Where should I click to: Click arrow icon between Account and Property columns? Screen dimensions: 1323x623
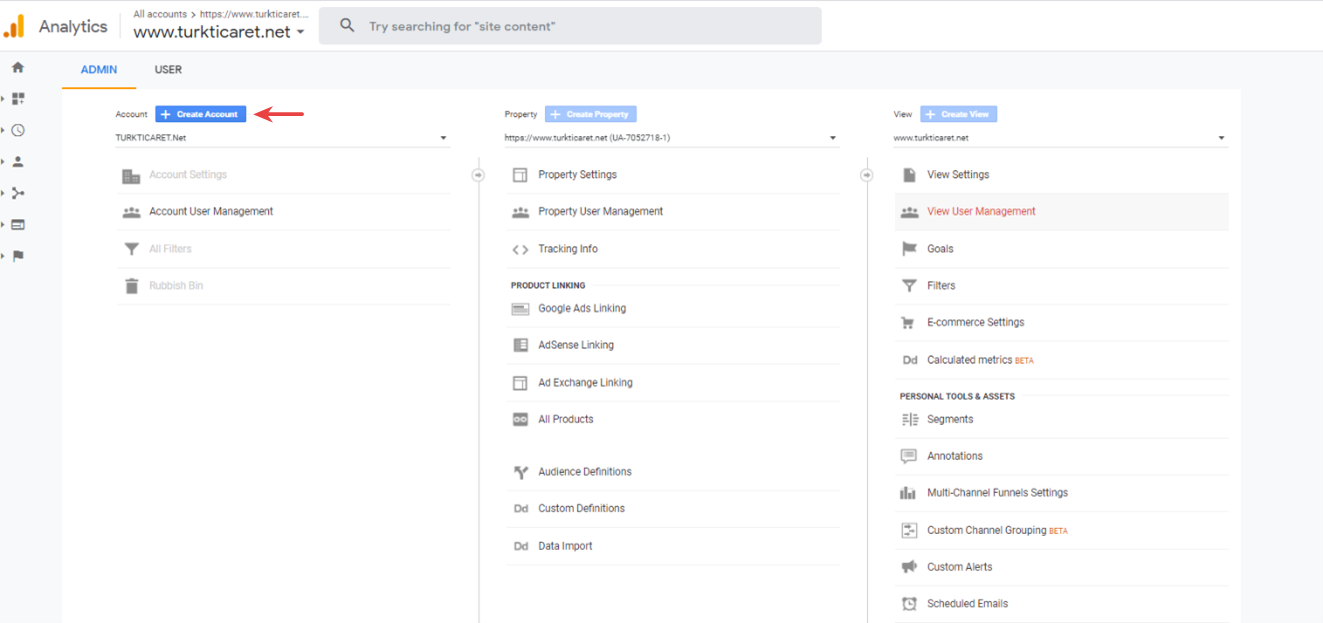478,175
